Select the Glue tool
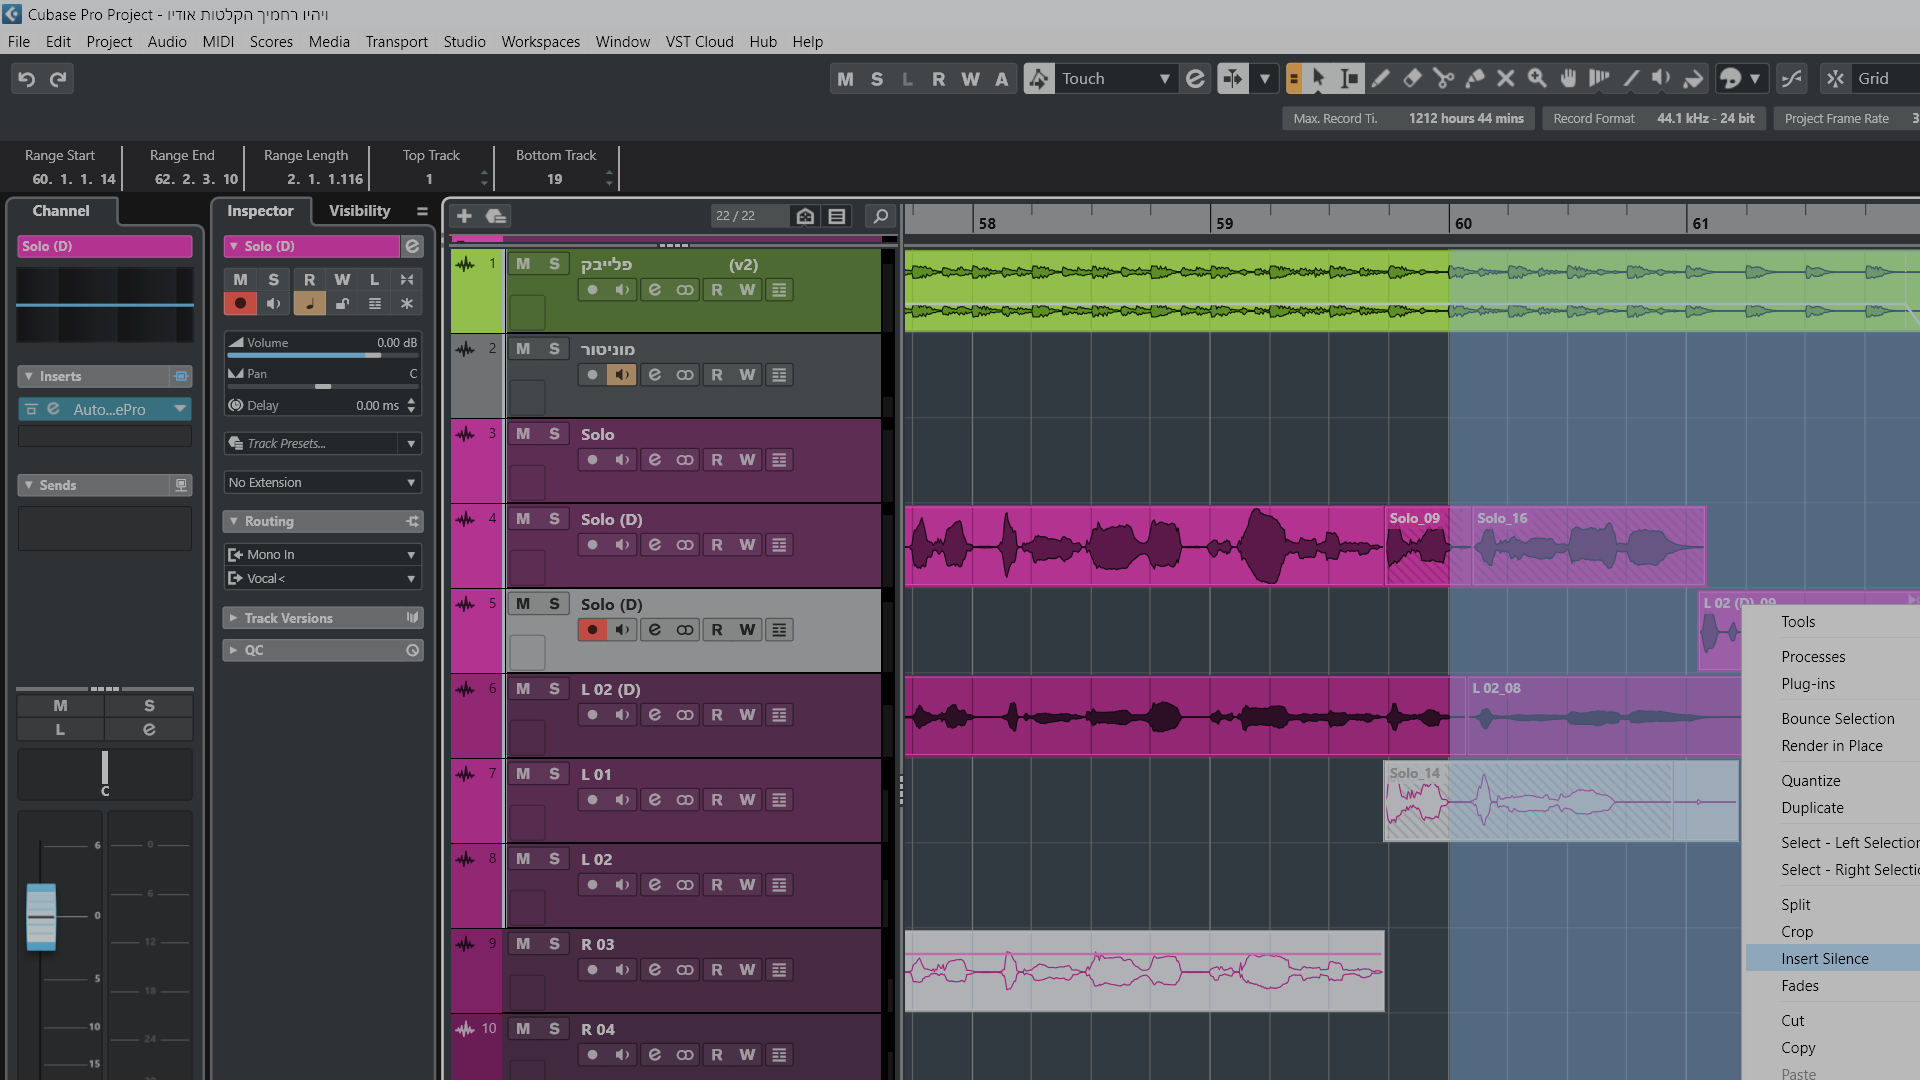Image resolution: width=1920 pixels, height=1080 pixels. tap(1474, 78)
